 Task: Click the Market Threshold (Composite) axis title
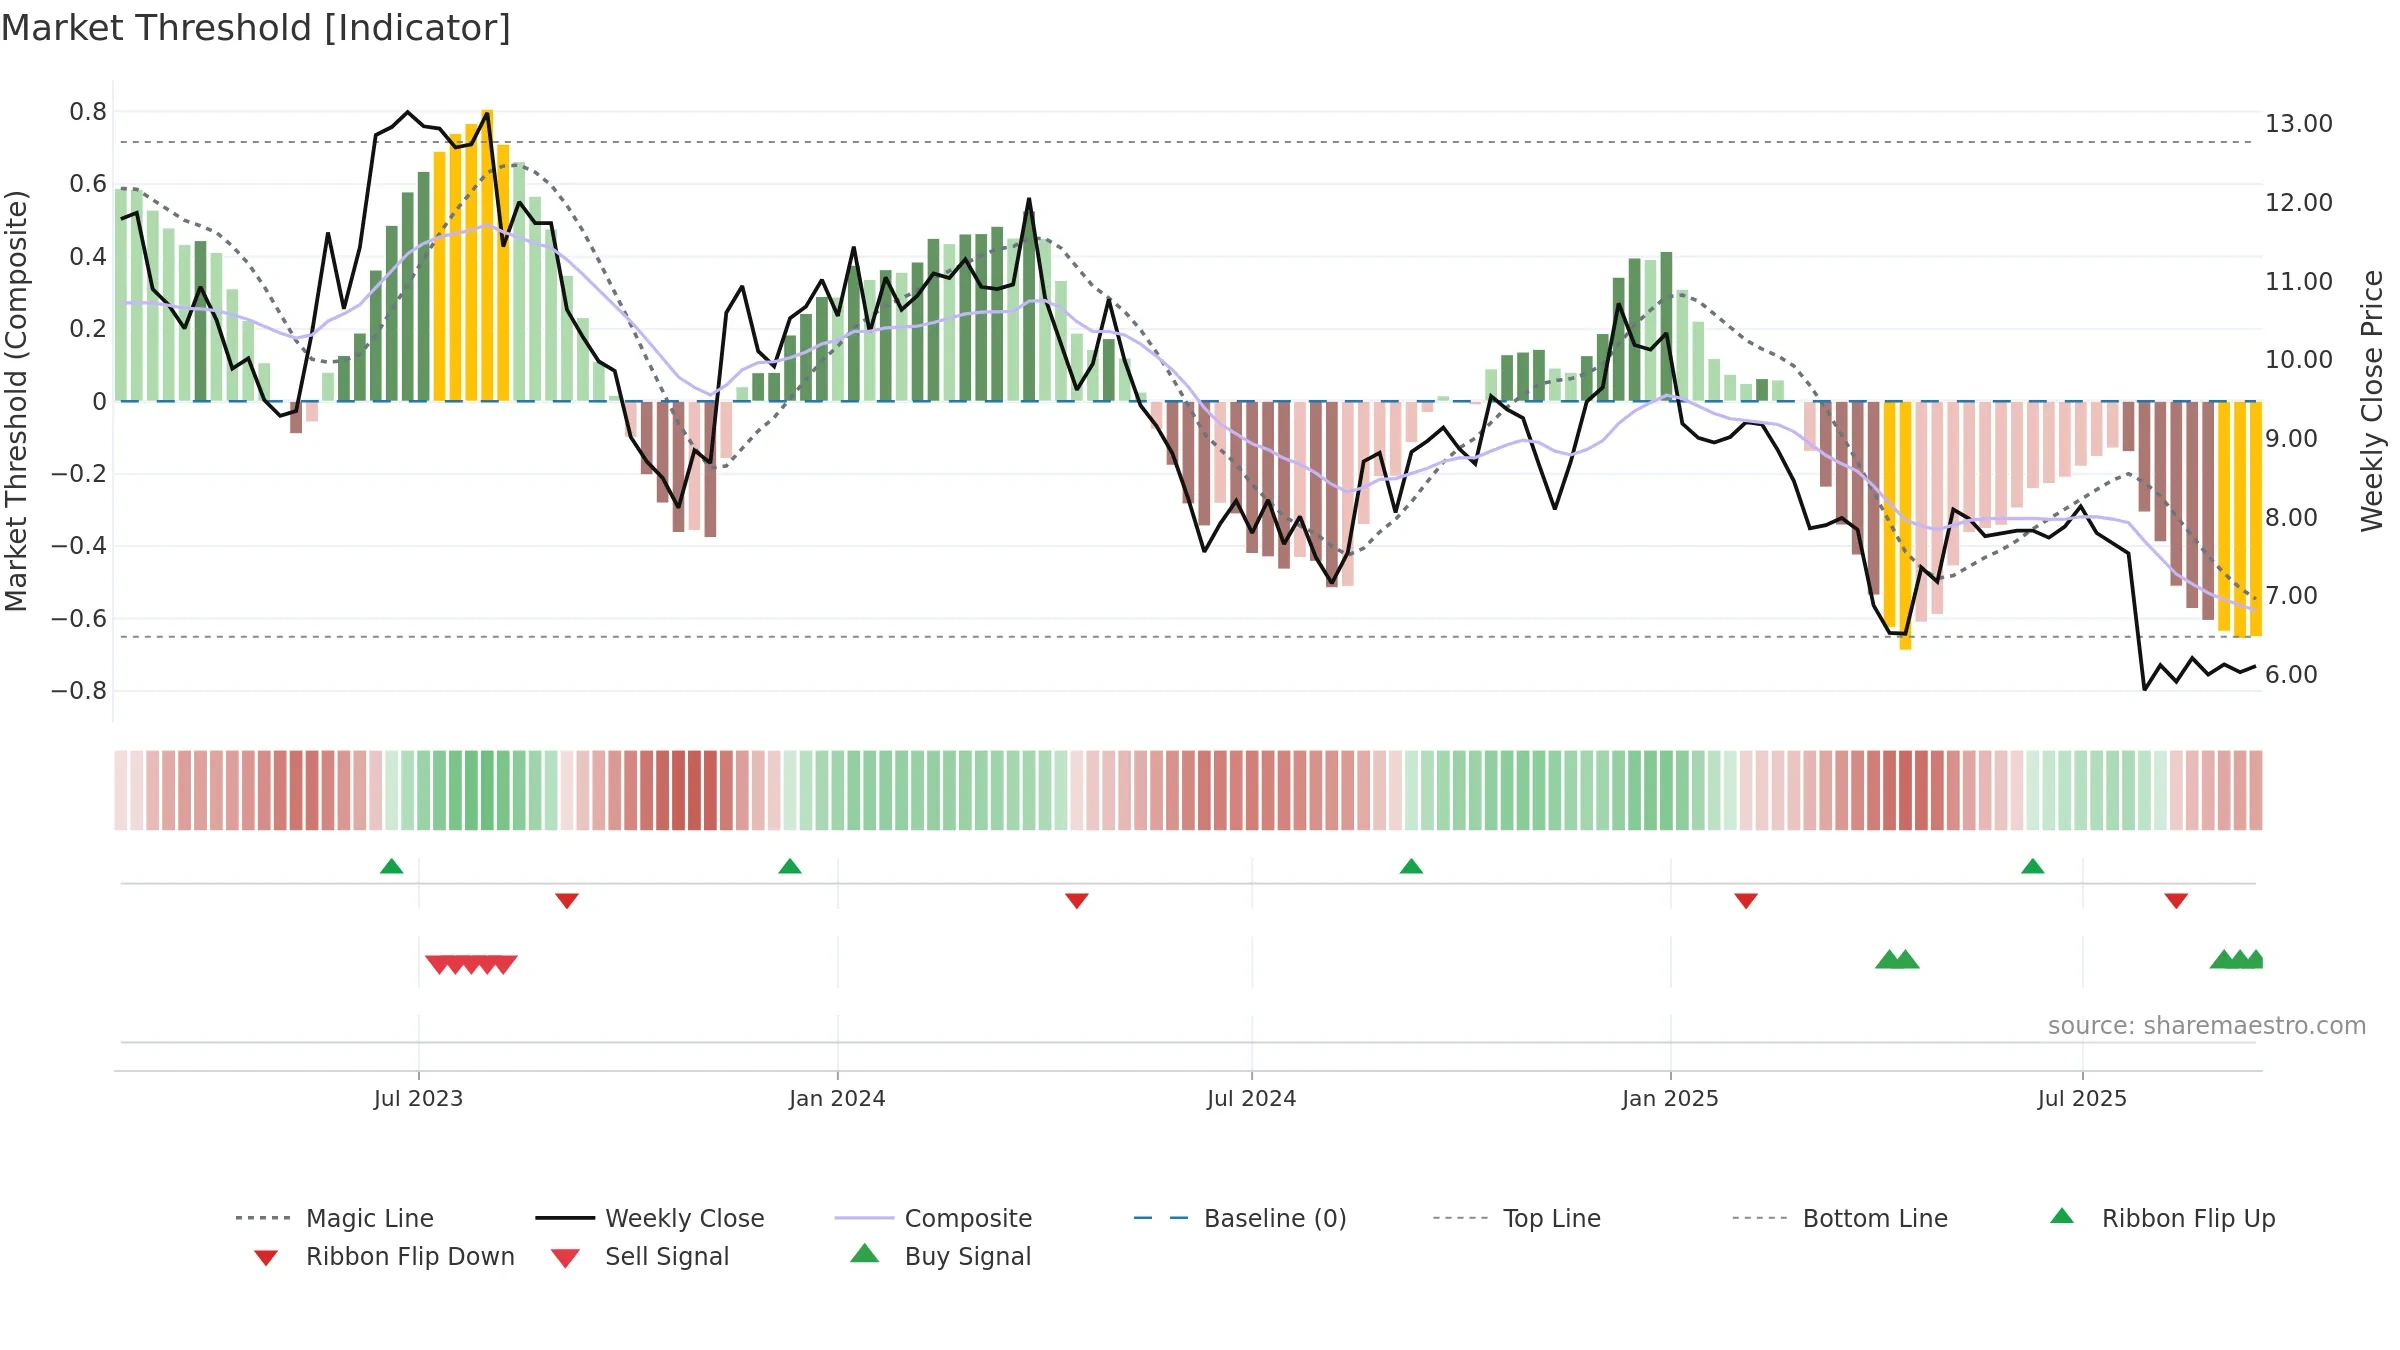pos(16,401)
